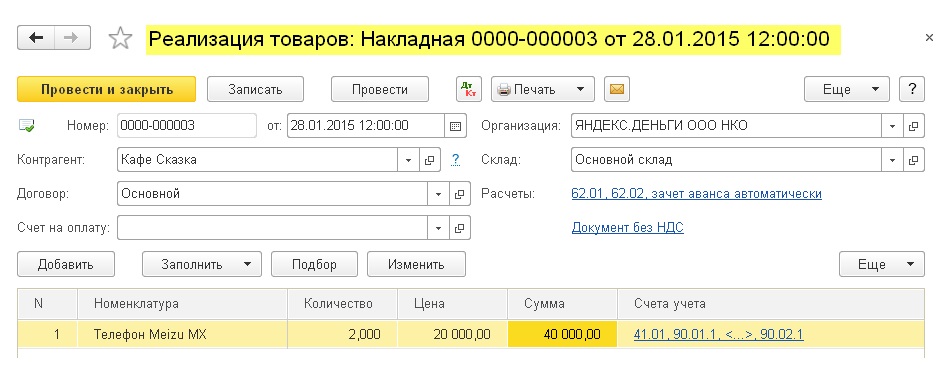
Task: Open help with the question mark button
Action: [912, 90]
